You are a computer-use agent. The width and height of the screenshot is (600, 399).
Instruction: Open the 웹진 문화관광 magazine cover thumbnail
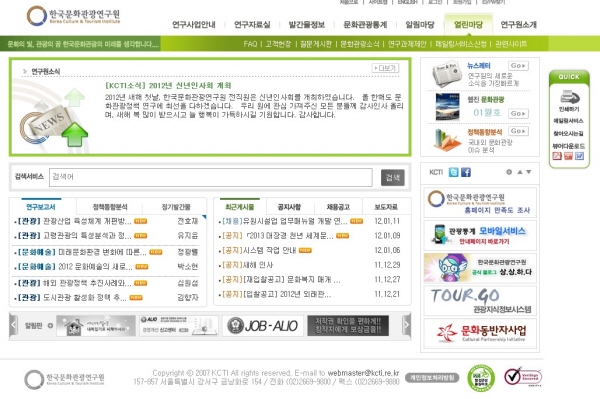click(447, 107)
